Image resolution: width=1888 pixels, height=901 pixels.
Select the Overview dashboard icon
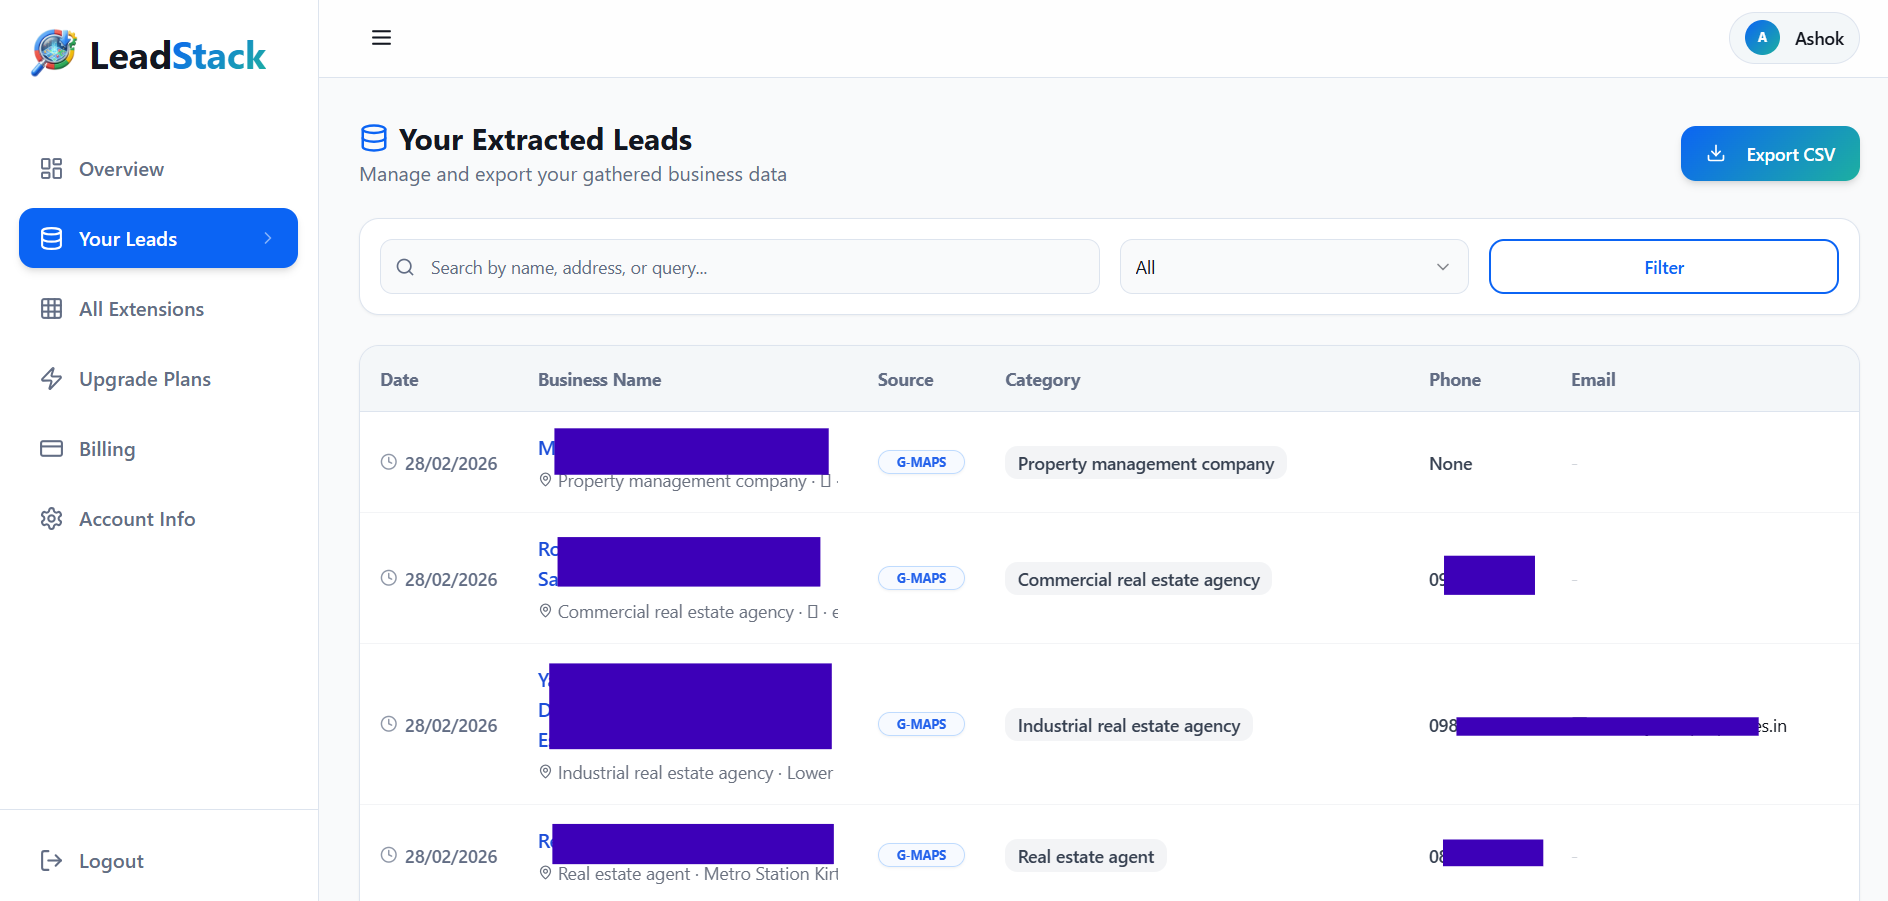[x=51, y=168]
